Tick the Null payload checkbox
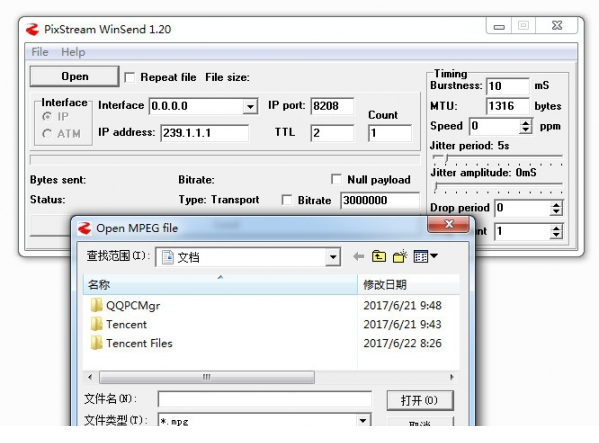The width and height of the screenshot is (599, 443). click(x=336, y=179)
